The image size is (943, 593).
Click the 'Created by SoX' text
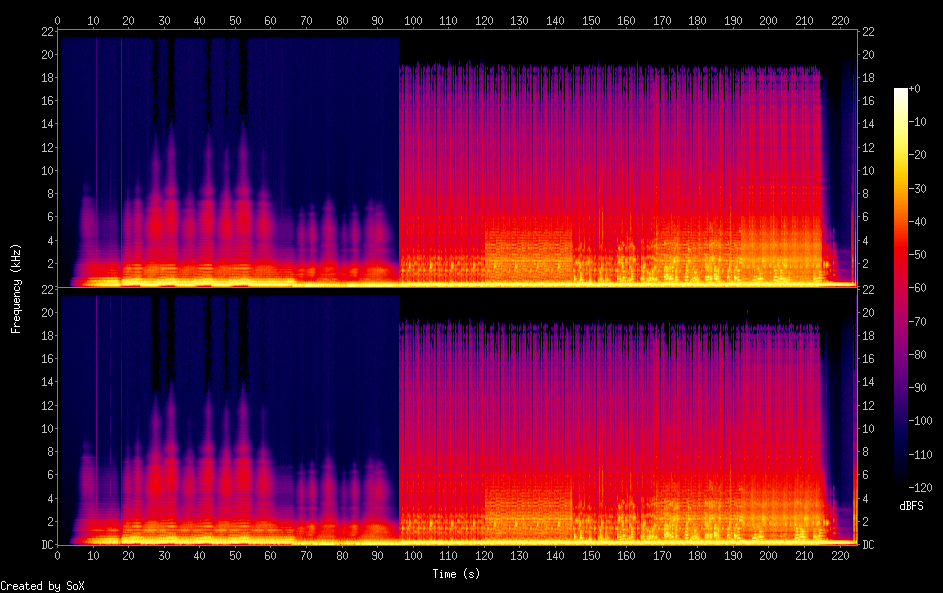click(34, 586)
